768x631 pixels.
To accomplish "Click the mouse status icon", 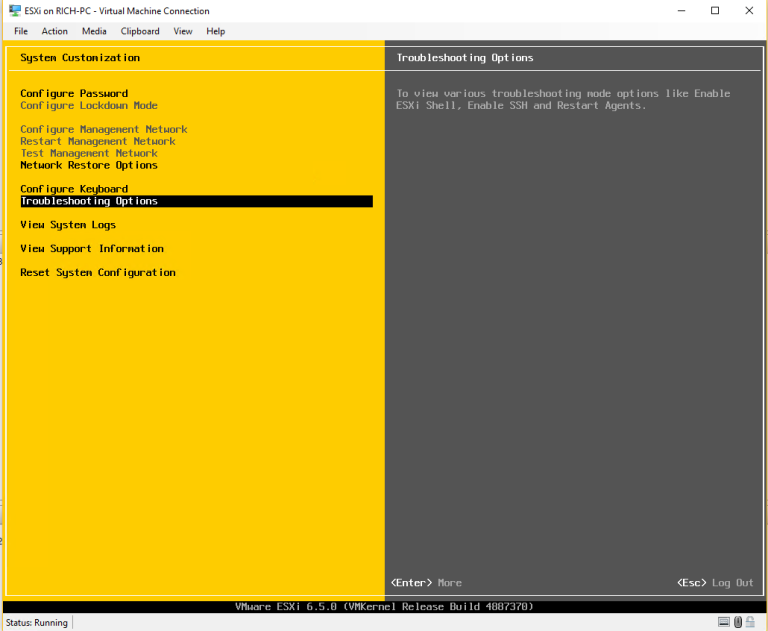I will tap(738, 622).
